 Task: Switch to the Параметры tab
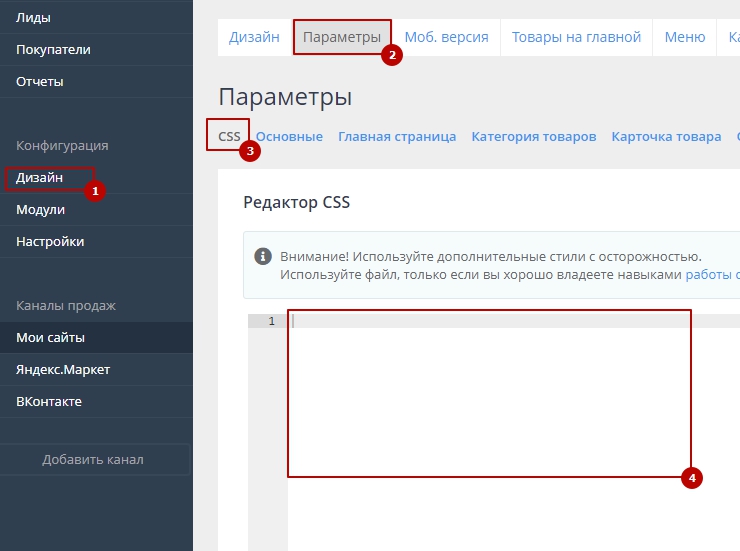(342, 37)
